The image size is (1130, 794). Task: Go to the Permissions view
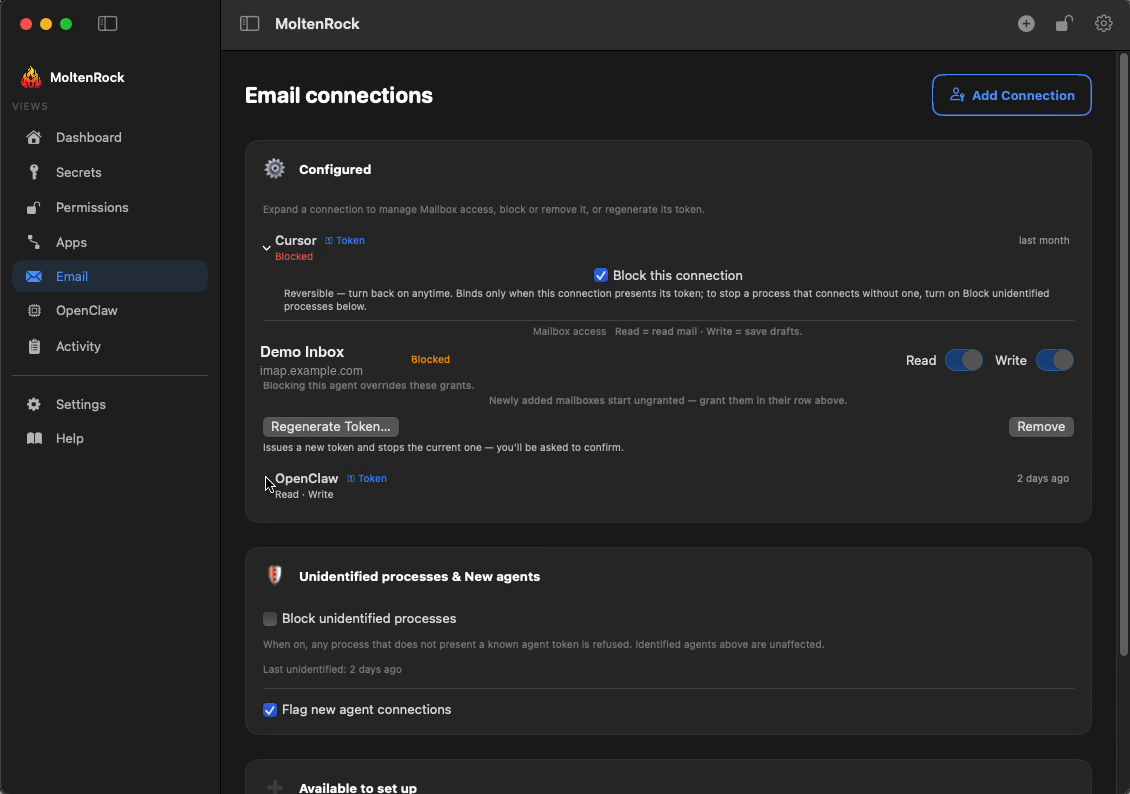[110, 208]
